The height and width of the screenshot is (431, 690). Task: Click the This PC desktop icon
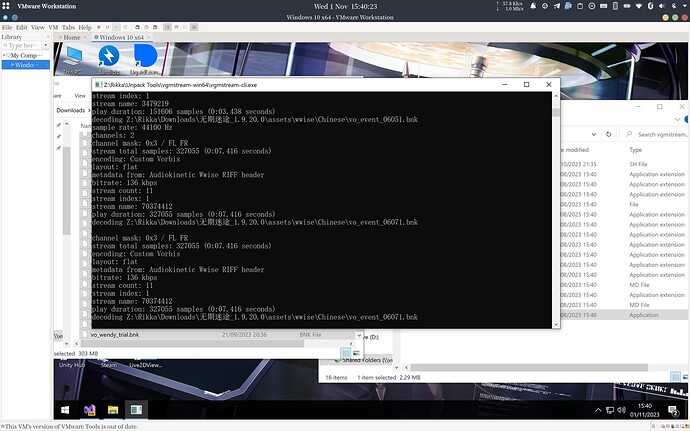[73, 60]
